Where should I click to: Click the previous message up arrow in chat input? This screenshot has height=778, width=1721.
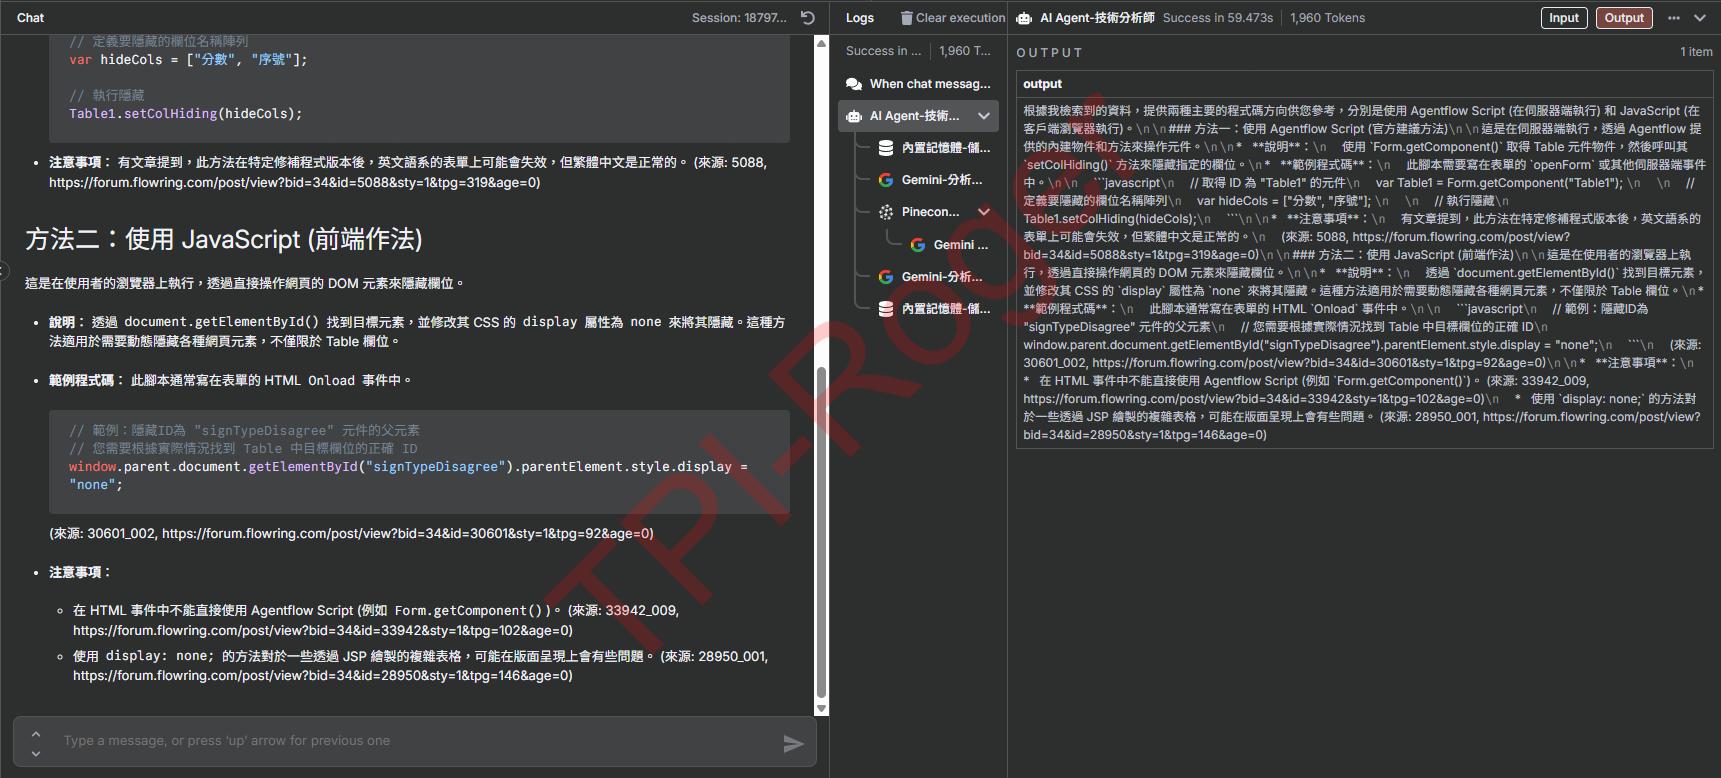click(36, 733)
